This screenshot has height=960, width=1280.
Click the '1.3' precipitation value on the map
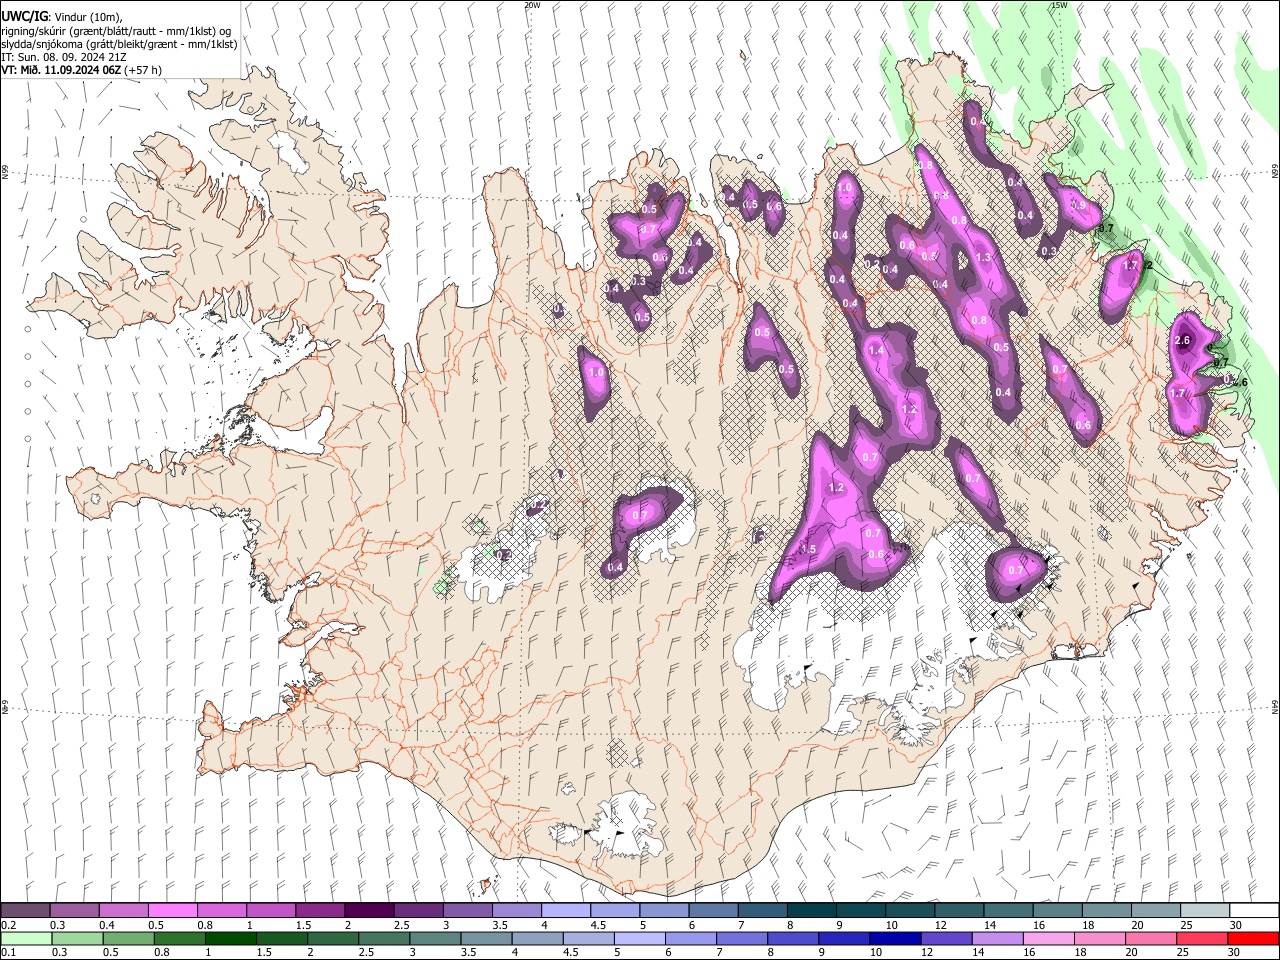(983, 258)
